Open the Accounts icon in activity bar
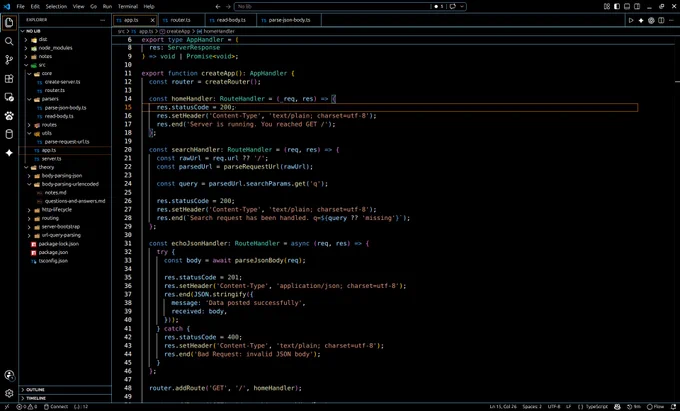Screen dimensions: 680x411 tap(9, 375)
